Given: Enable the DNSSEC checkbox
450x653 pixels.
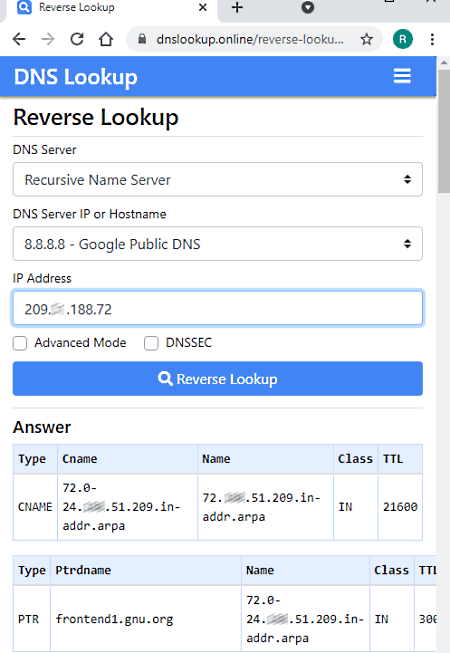Looking at the screenshot, I should (151, 344).
